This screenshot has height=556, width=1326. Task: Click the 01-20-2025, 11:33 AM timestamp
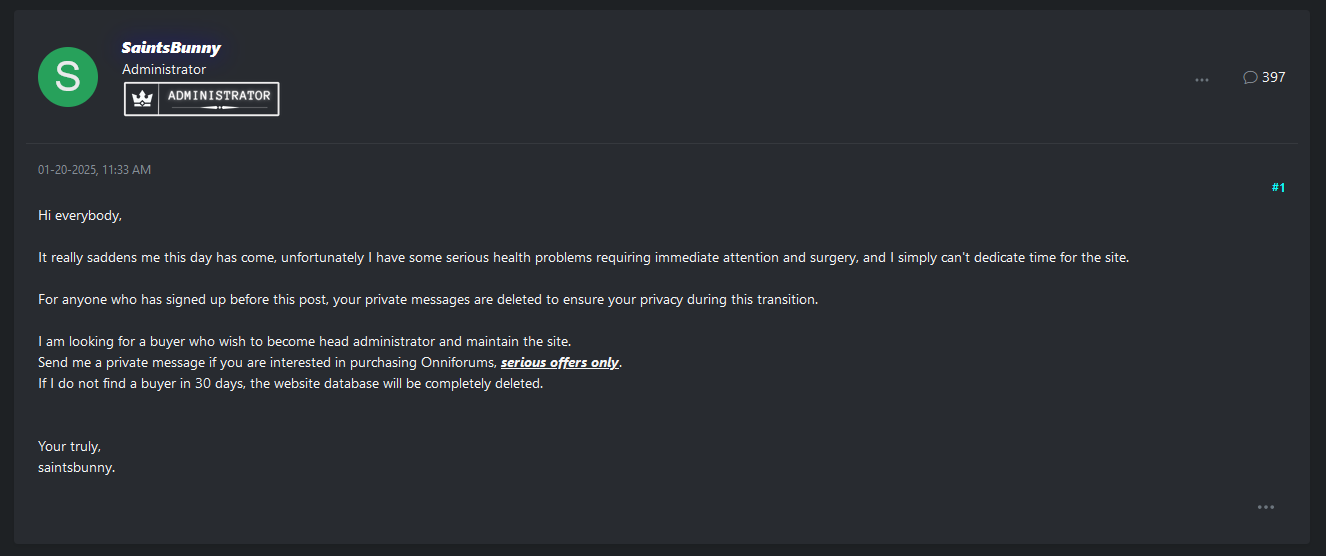(x=95, y=170)
